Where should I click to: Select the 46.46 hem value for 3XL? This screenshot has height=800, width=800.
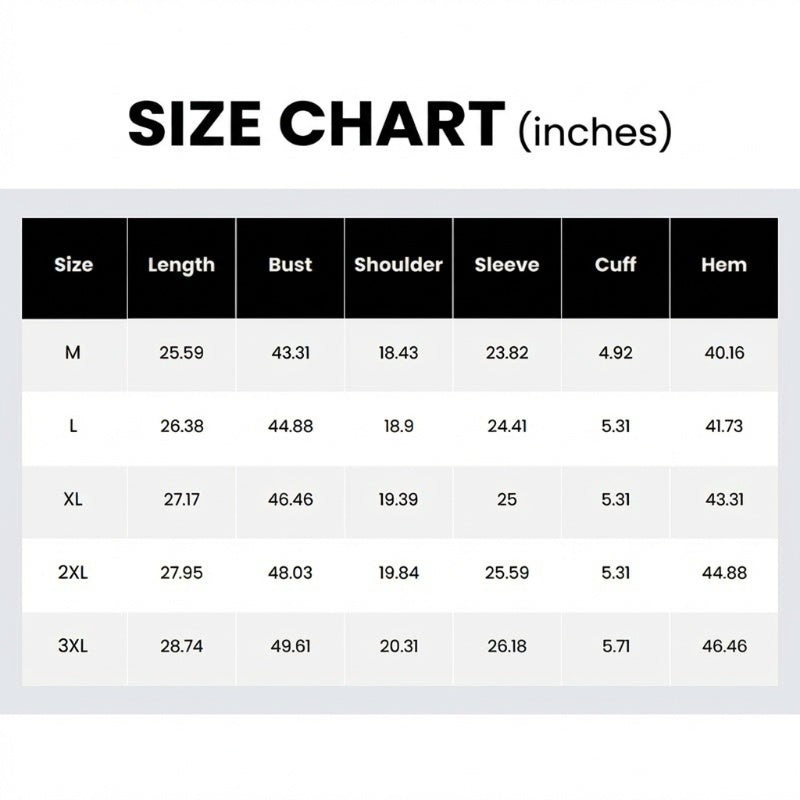[x=724, y=646]
